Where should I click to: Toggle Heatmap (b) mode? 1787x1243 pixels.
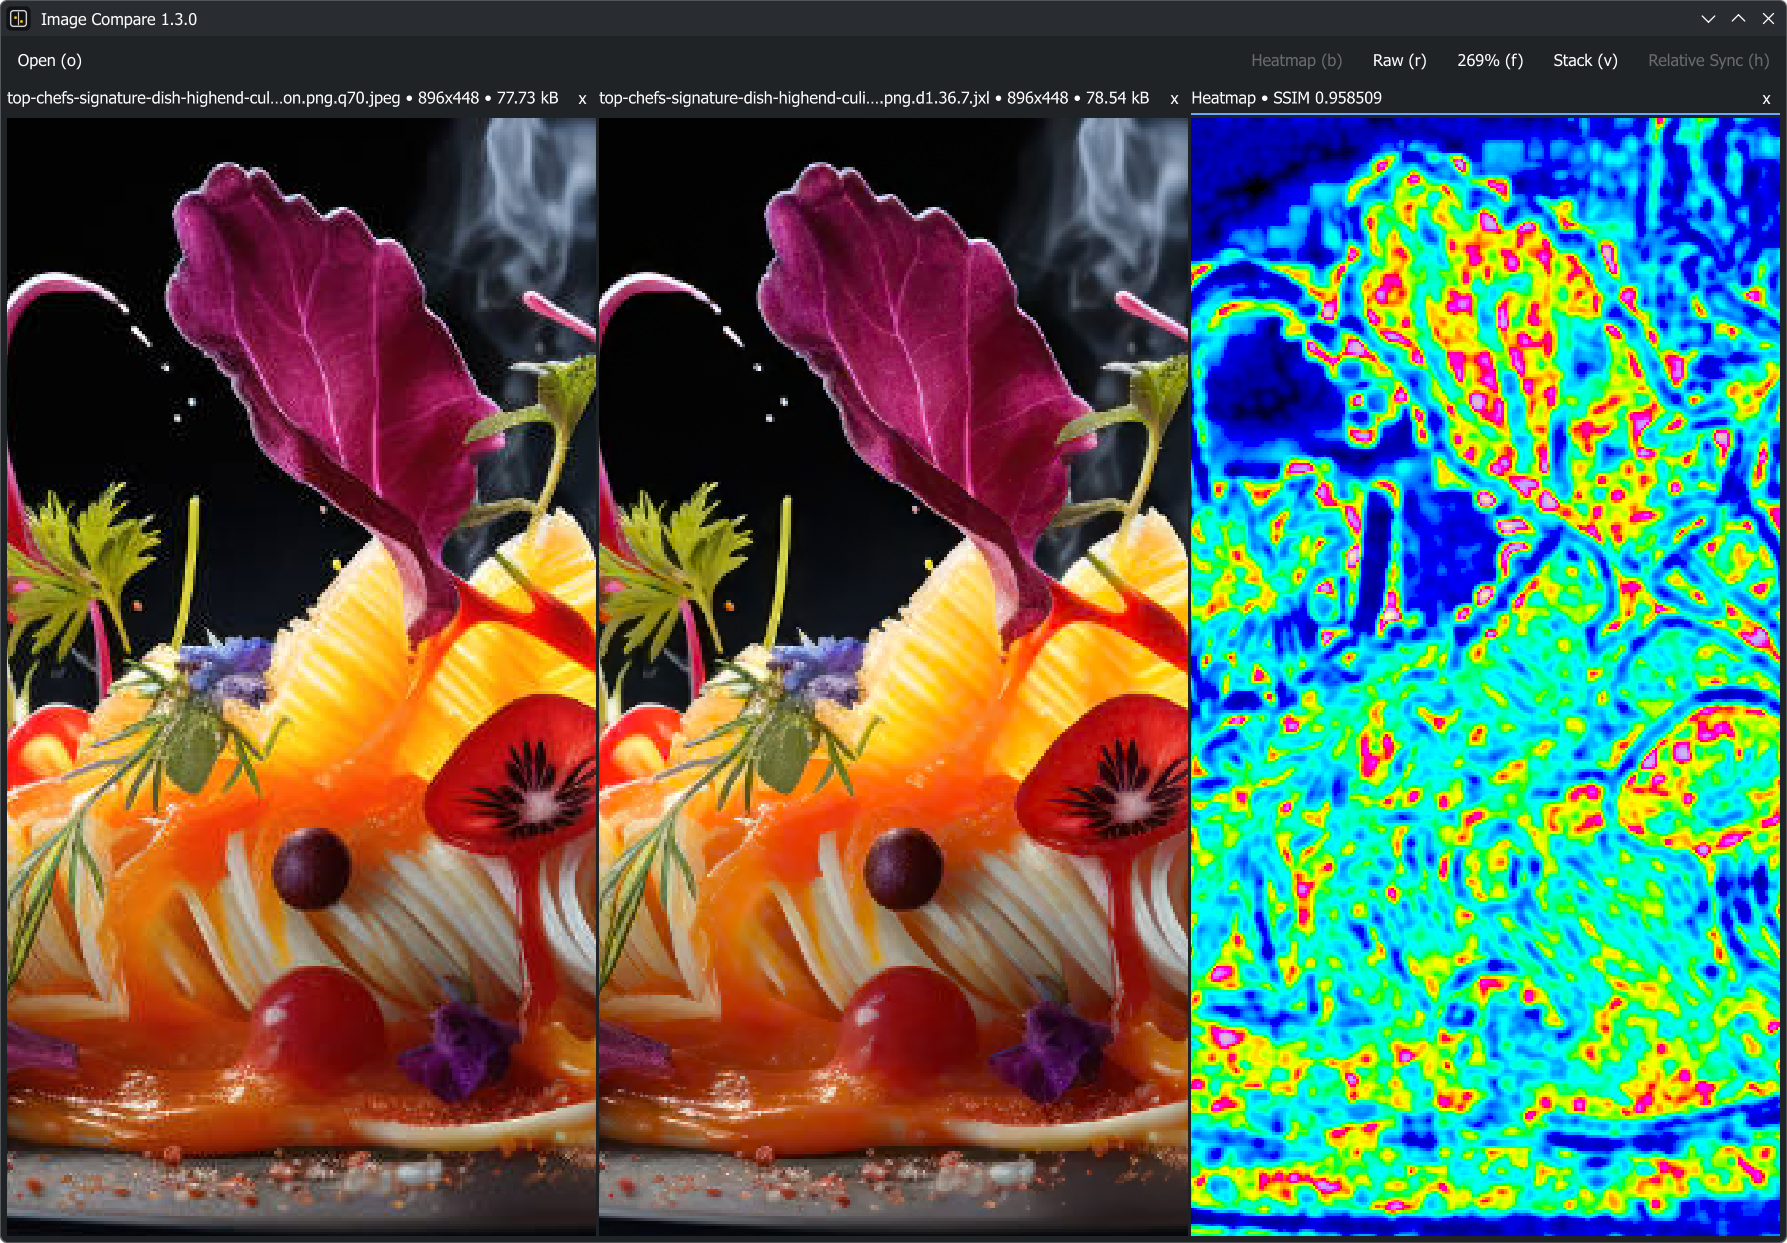1296,60
